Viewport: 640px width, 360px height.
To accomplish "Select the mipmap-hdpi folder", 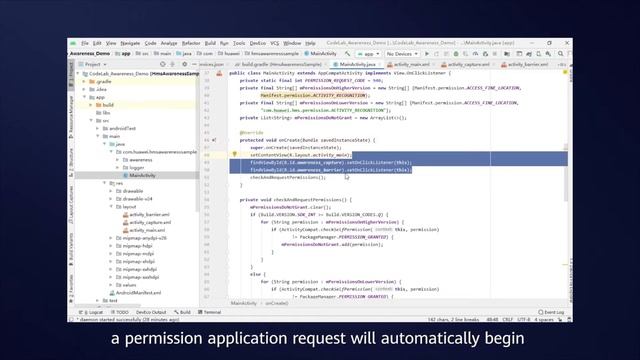I will click(x=137, y=246).
